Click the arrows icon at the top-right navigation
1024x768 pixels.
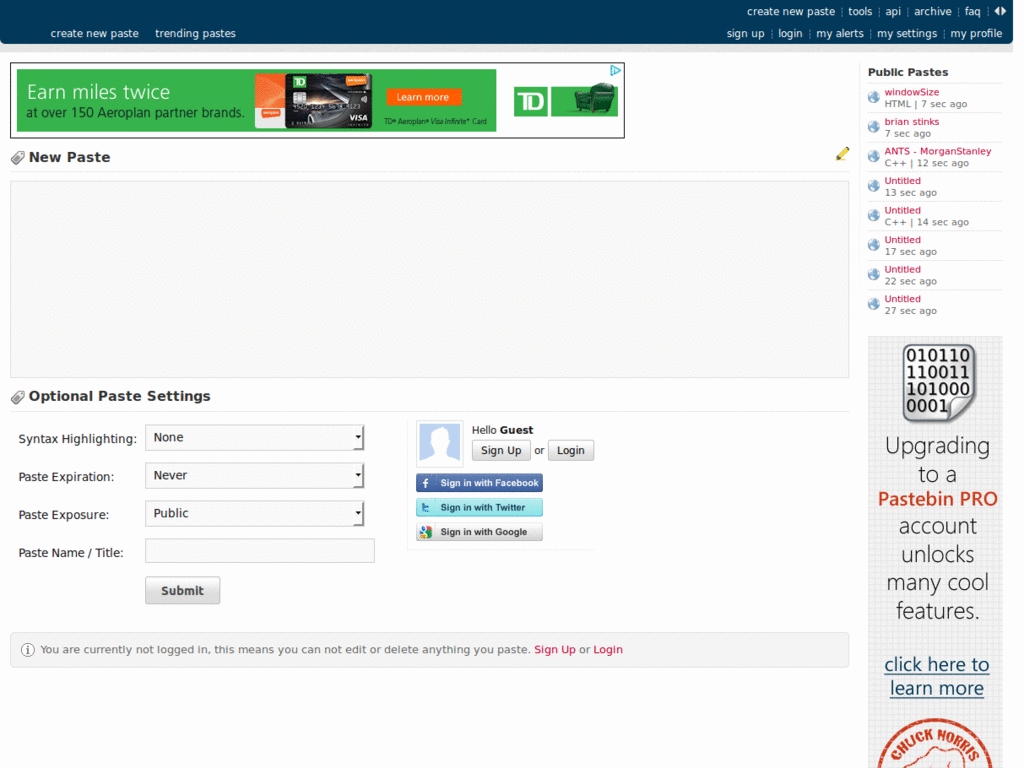tap(1000, 11)
